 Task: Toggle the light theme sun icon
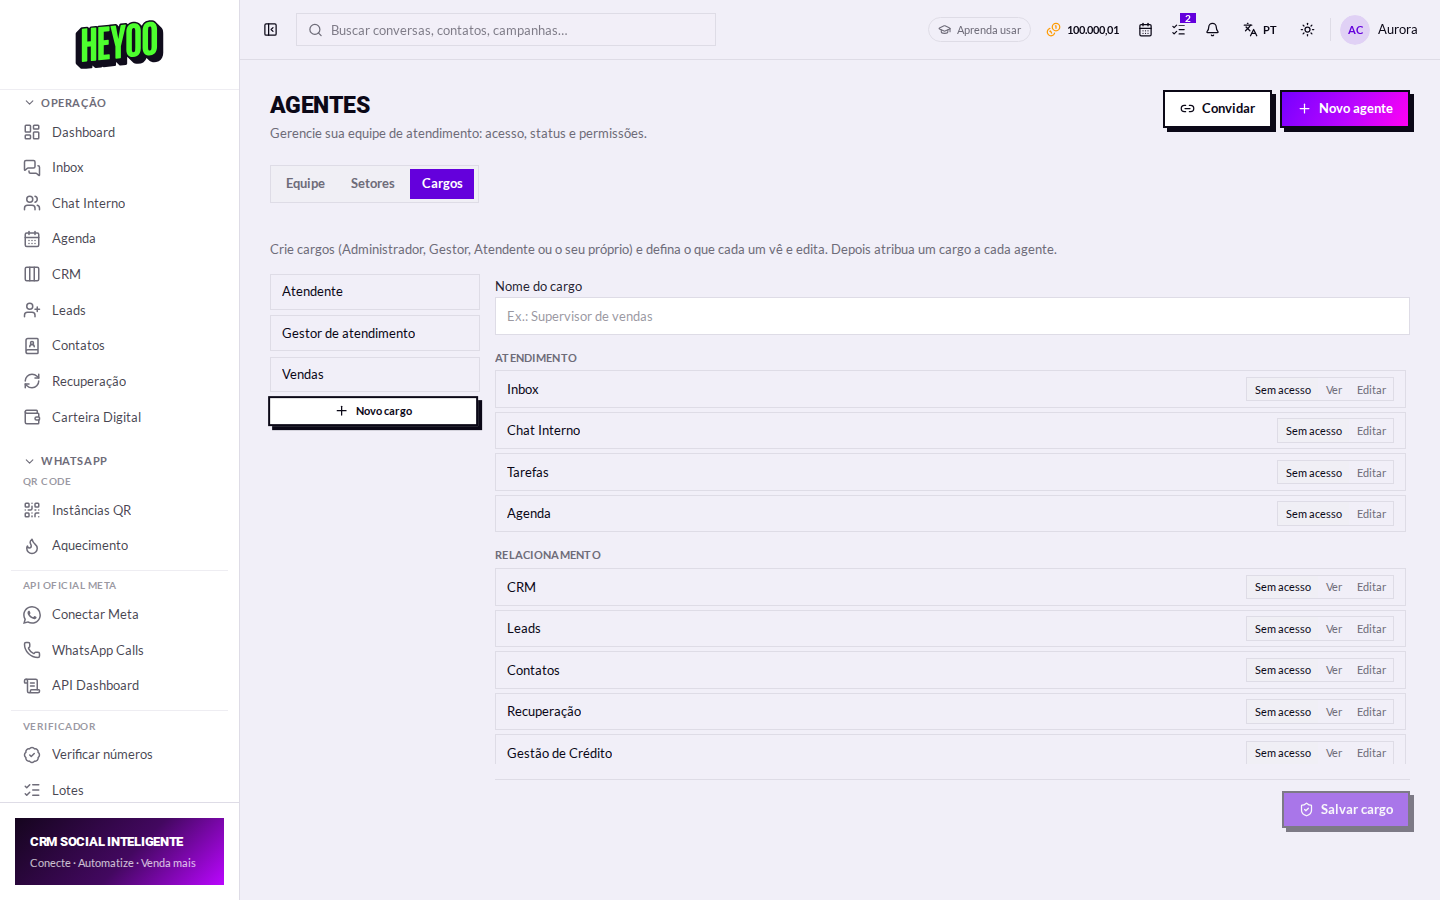(1307, 30)
